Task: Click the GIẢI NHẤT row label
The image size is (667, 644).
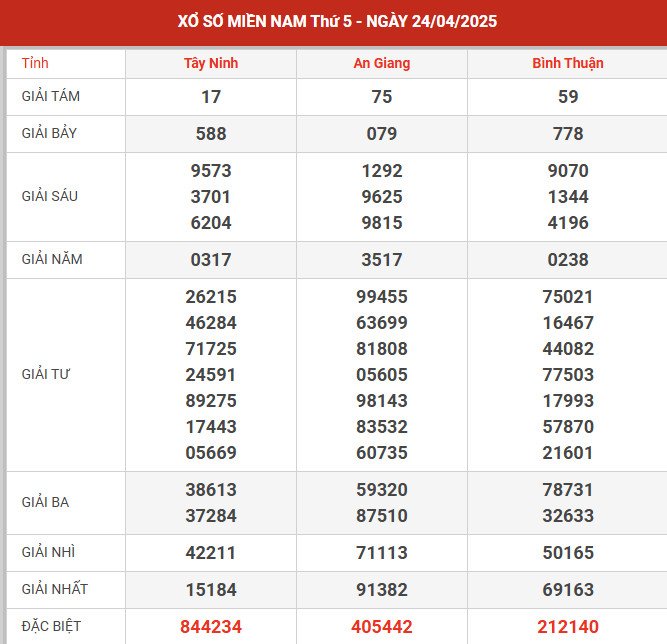Action: pyautogui.click(x=55, y=589)
